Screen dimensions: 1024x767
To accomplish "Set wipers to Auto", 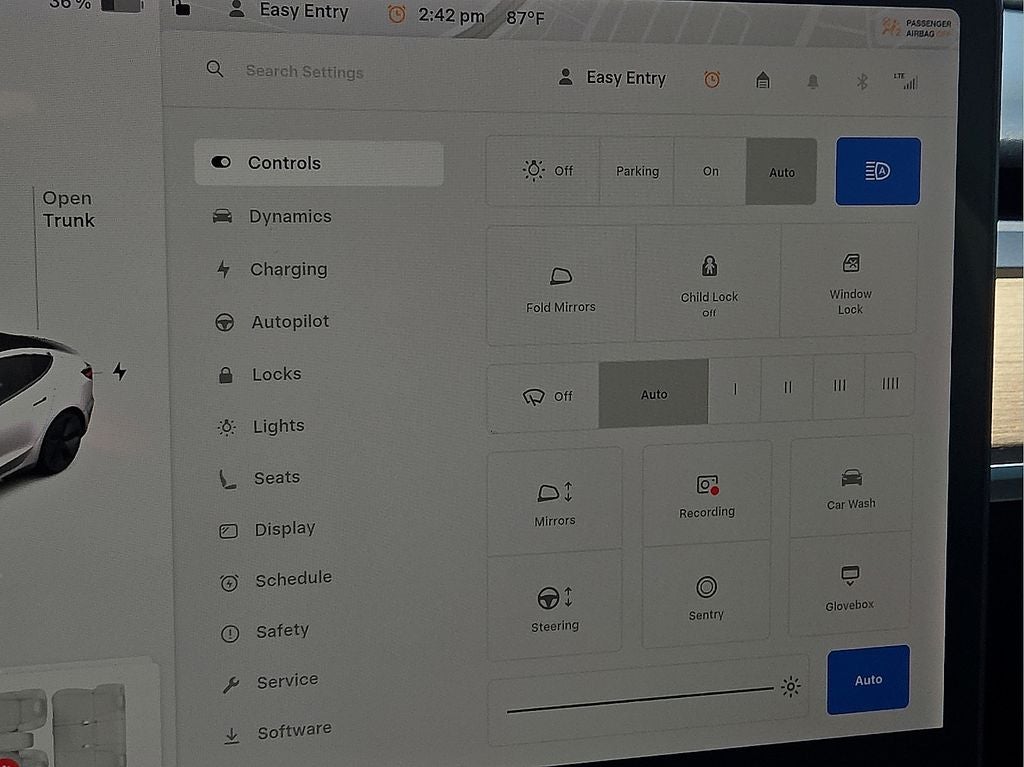I will [x=653, y=395].
